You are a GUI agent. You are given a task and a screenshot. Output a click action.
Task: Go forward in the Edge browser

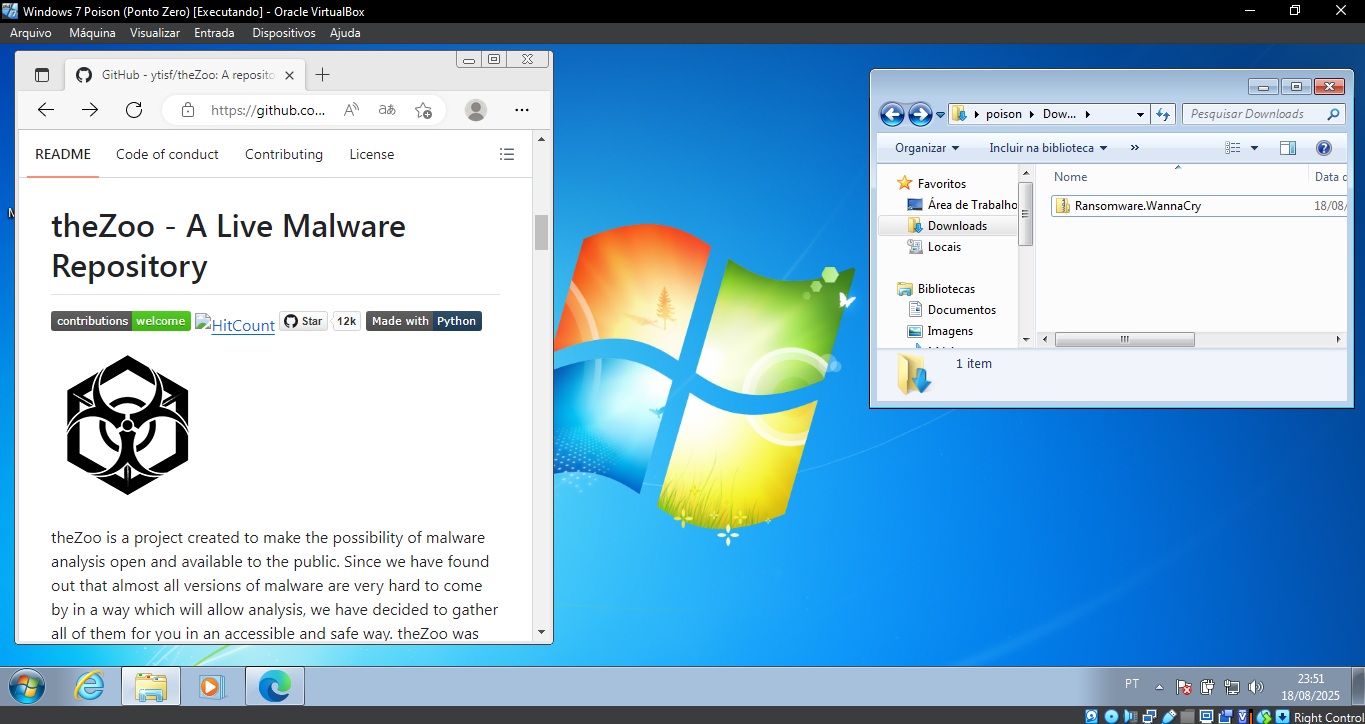[x=90, y=110]
